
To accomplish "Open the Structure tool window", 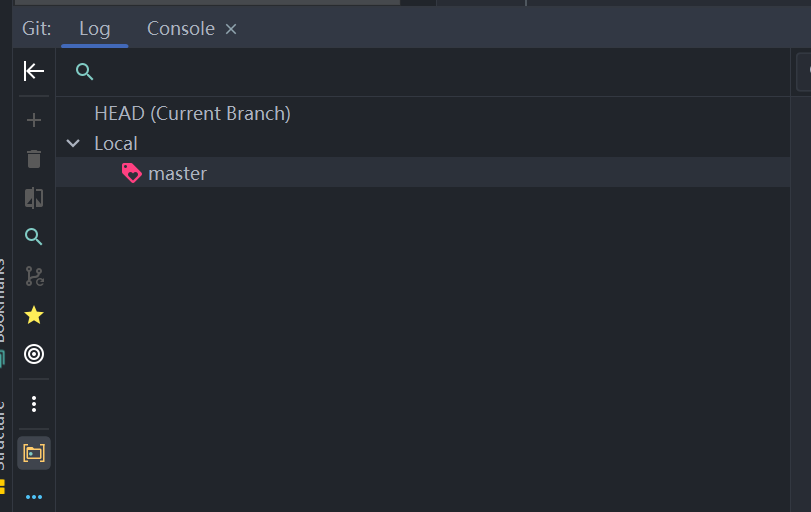I will pos(4,435).
